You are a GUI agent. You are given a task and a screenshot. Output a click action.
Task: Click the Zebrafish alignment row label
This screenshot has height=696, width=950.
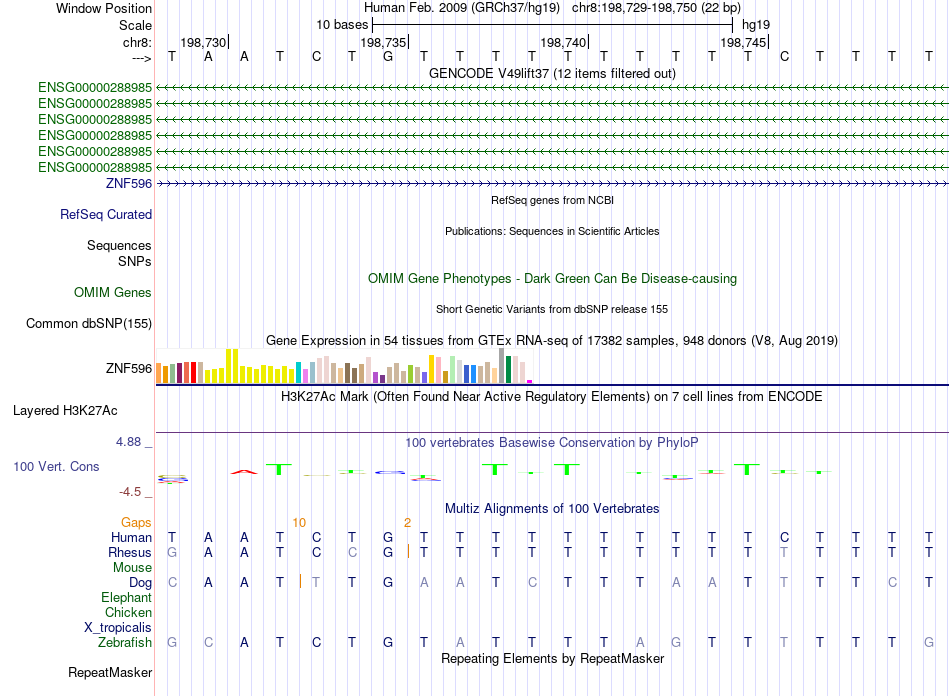click(125, 643)
